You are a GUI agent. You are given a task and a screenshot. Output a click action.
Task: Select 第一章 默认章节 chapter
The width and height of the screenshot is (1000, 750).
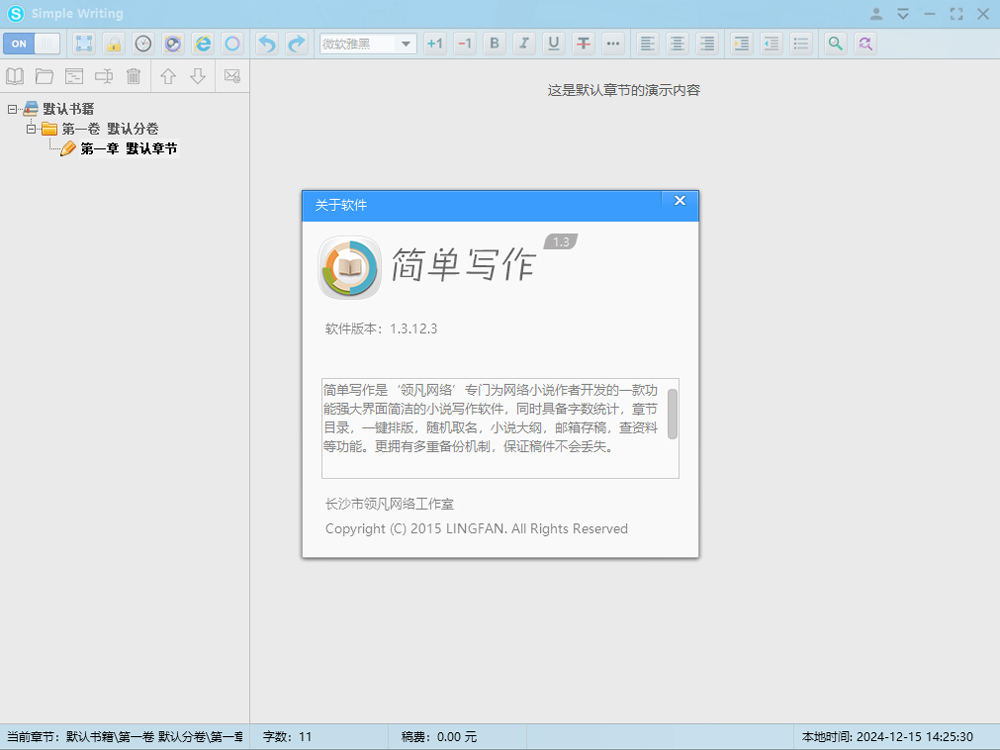click(129, 149)
